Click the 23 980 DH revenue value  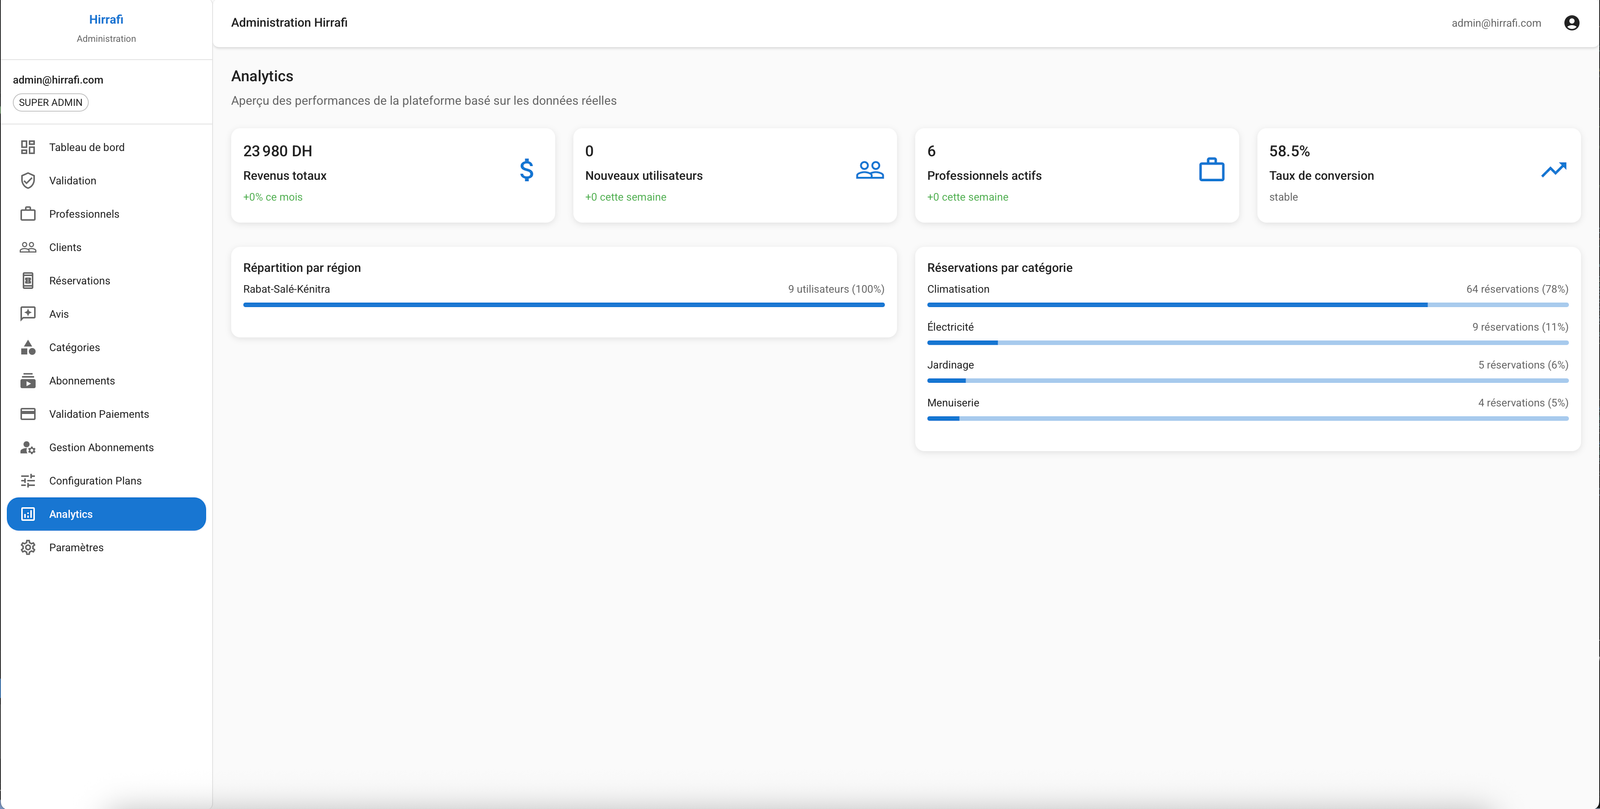point(278,151)
